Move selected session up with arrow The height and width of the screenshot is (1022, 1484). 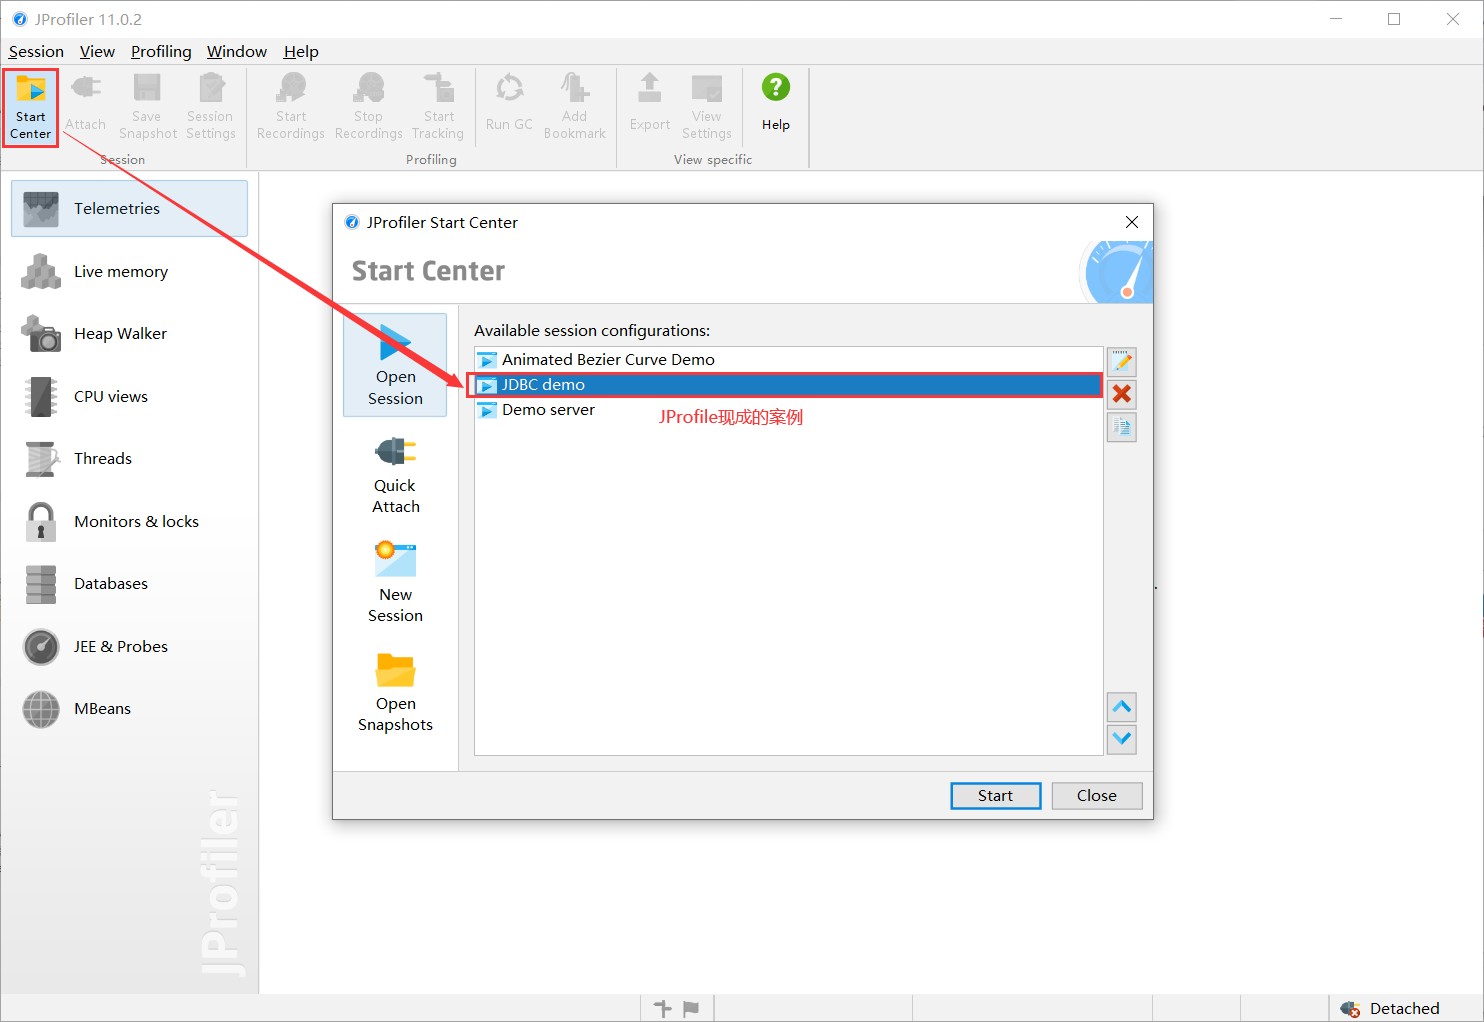coord(1122,707)
